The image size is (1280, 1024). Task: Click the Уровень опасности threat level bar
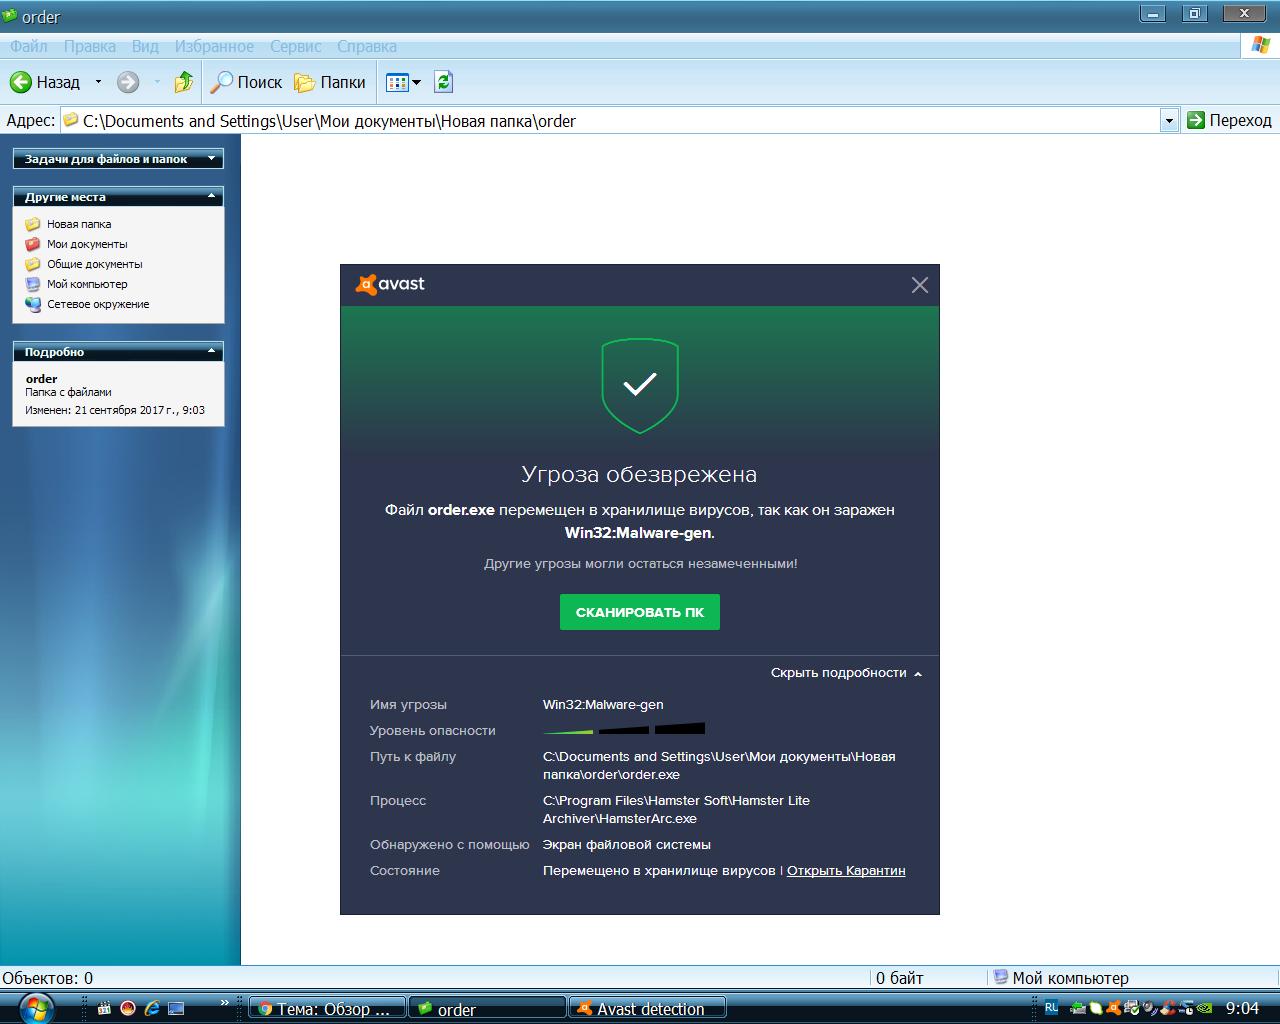click(624, 730)
